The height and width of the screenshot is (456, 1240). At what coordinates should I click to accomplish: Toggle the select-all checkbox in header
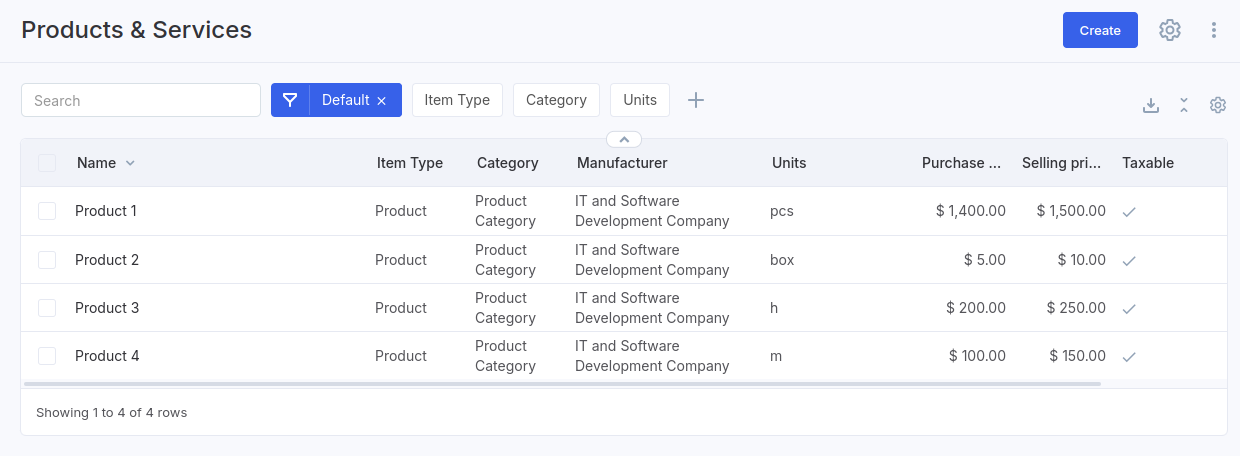(47, 163)
